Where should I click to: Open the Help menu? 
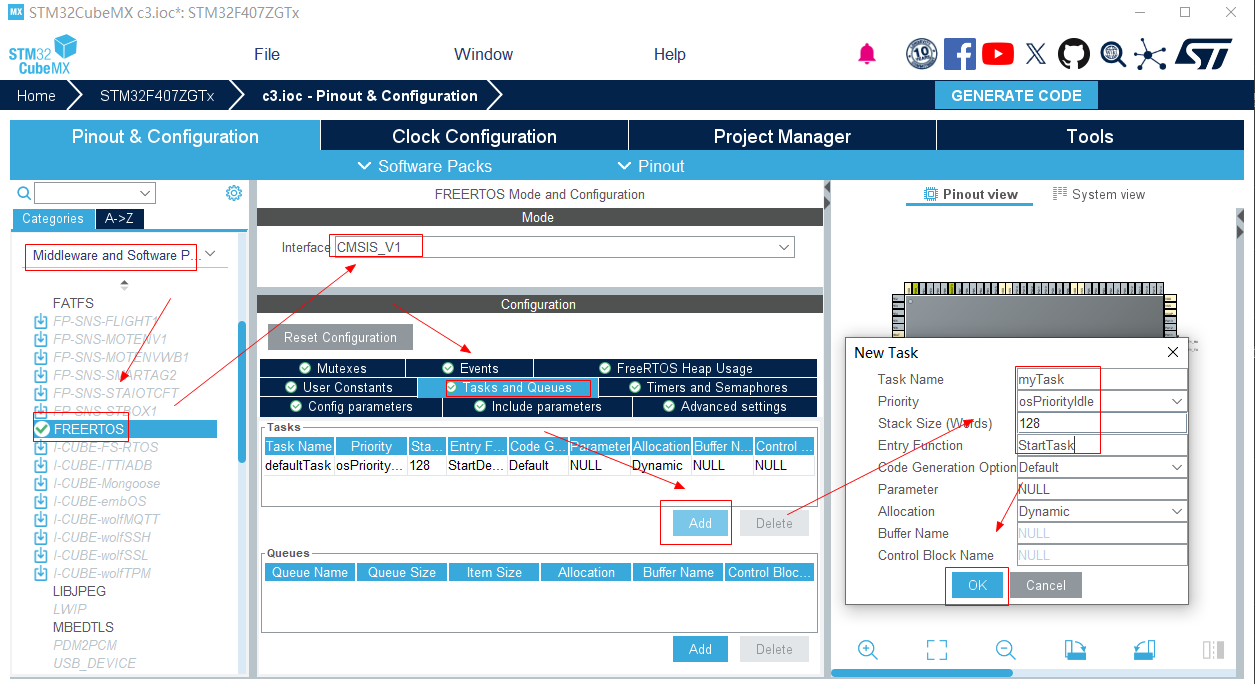[669, 54]
